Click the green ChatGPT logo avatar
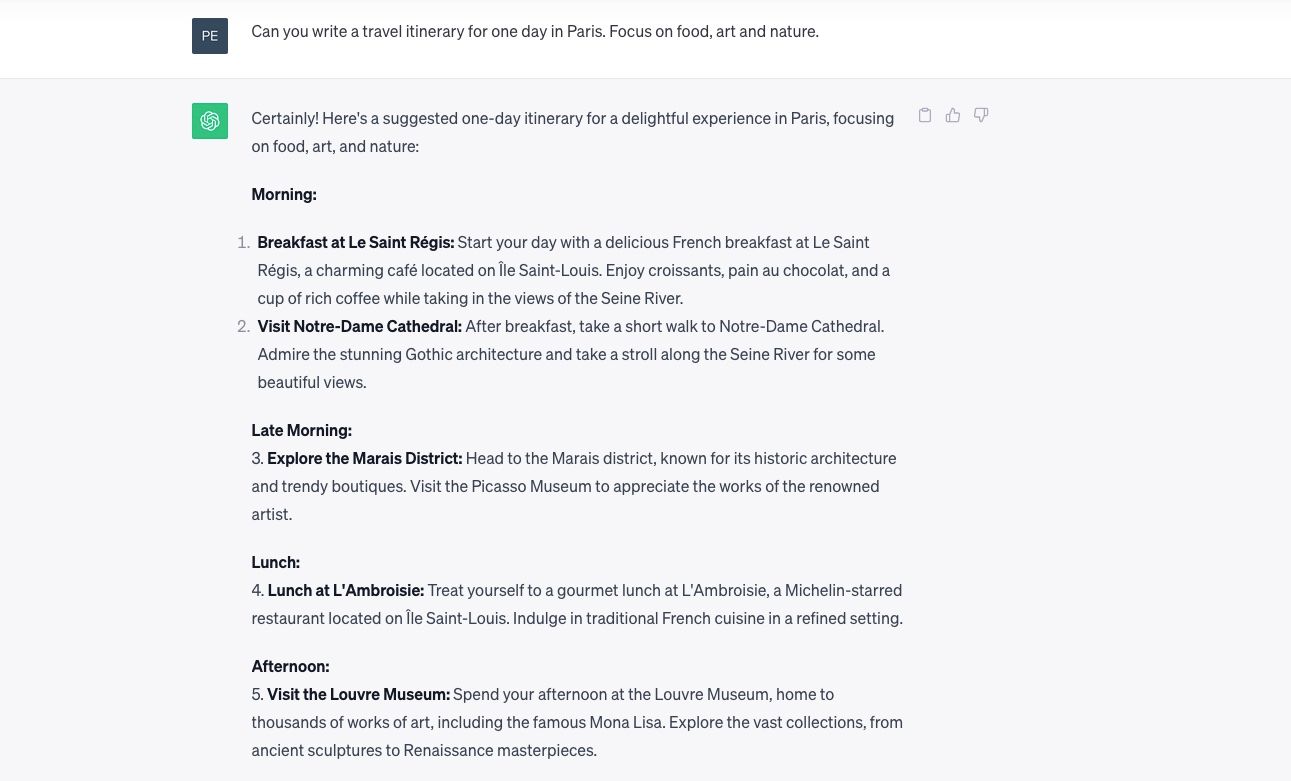This screenshot has height=781, width=1291. point(210,121)
